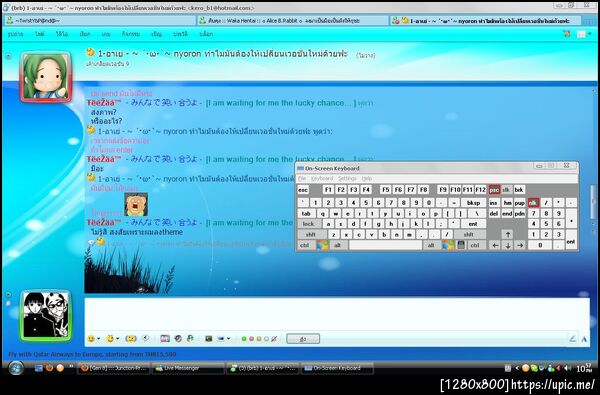Open the Help menu in On-Screen Keyboard
This screenshot has height=395, width=600.
[367, 179]
